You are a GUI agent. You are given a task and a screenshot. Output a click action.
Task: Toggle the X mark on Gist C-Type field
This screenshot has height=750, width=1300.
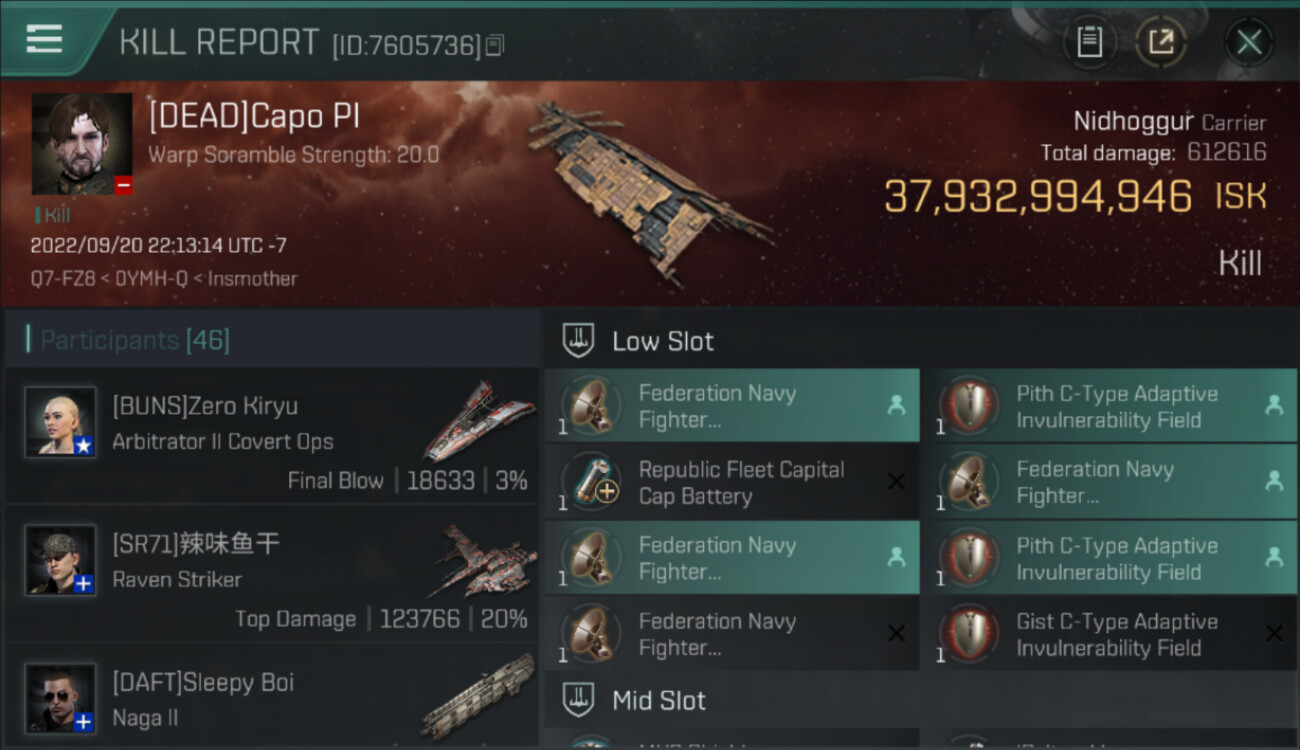1273,633
